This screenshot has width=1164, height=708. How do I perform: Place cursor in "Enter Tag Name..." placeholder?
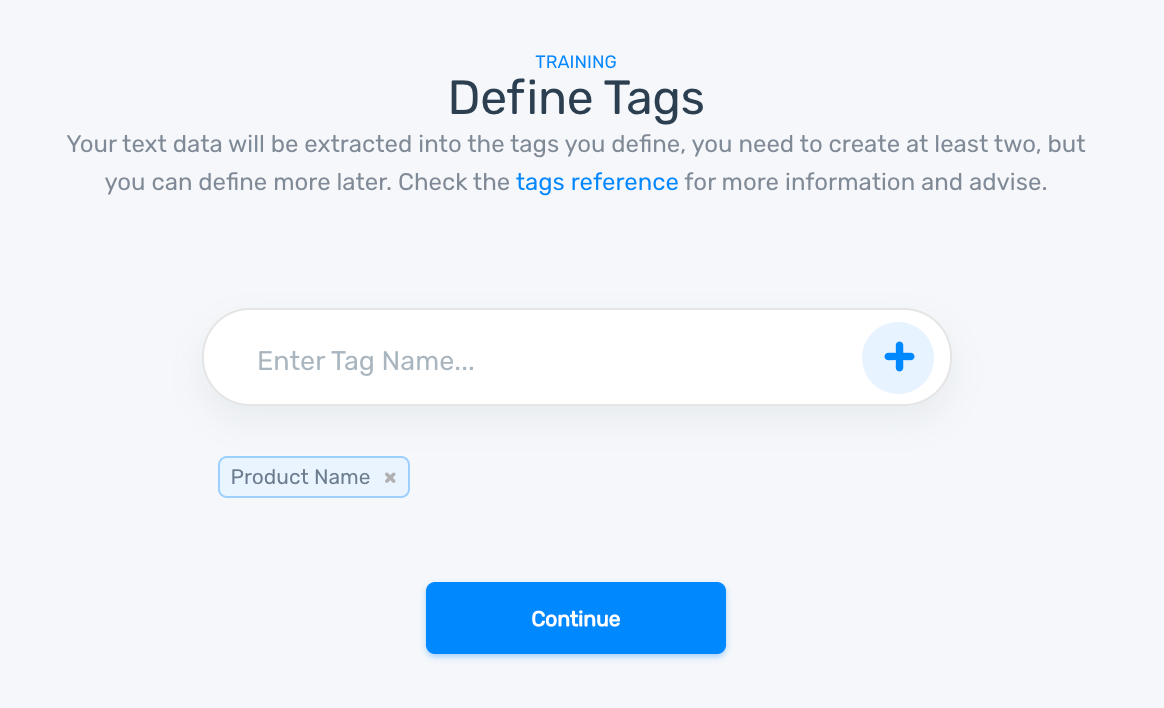click(x=366, y=361)
